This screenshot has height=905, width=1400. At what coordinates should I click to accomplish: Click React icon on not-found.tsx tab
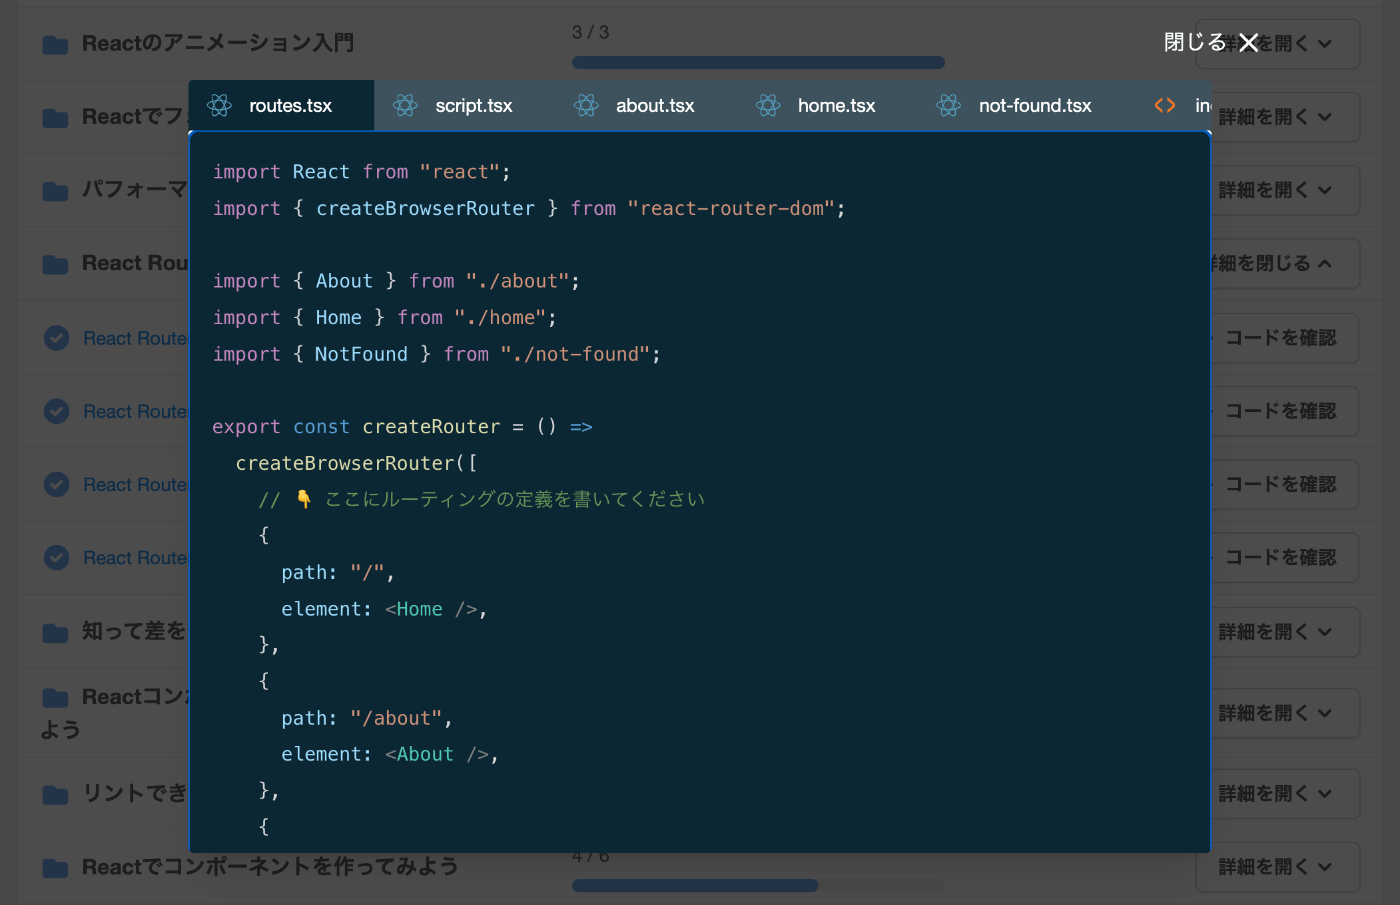tap(949, 105)
